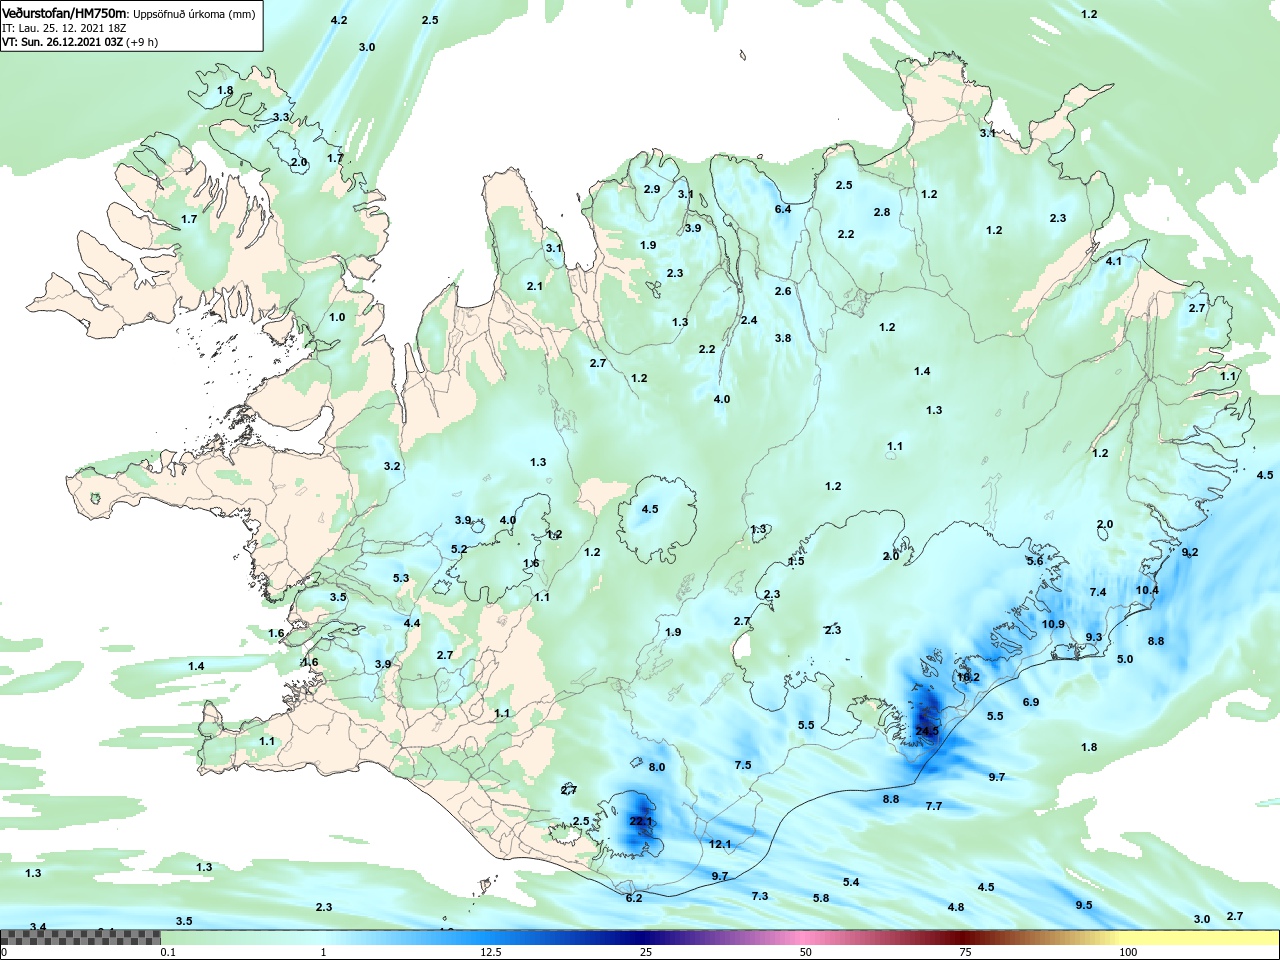Click the 1.0 value in the west

(337, 317)
